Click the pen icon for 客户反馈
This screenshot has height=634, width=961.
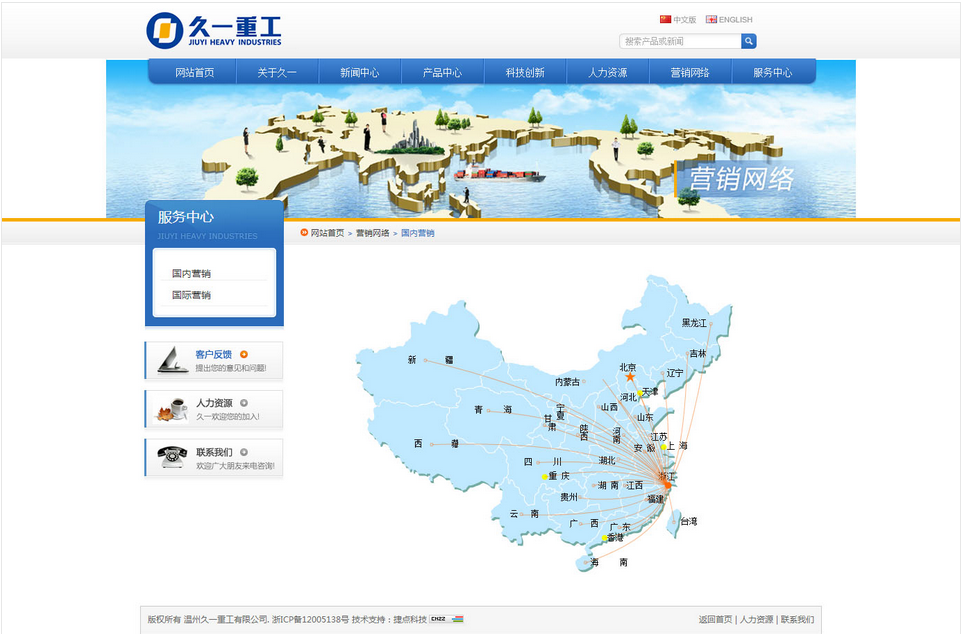pos(172,360)
